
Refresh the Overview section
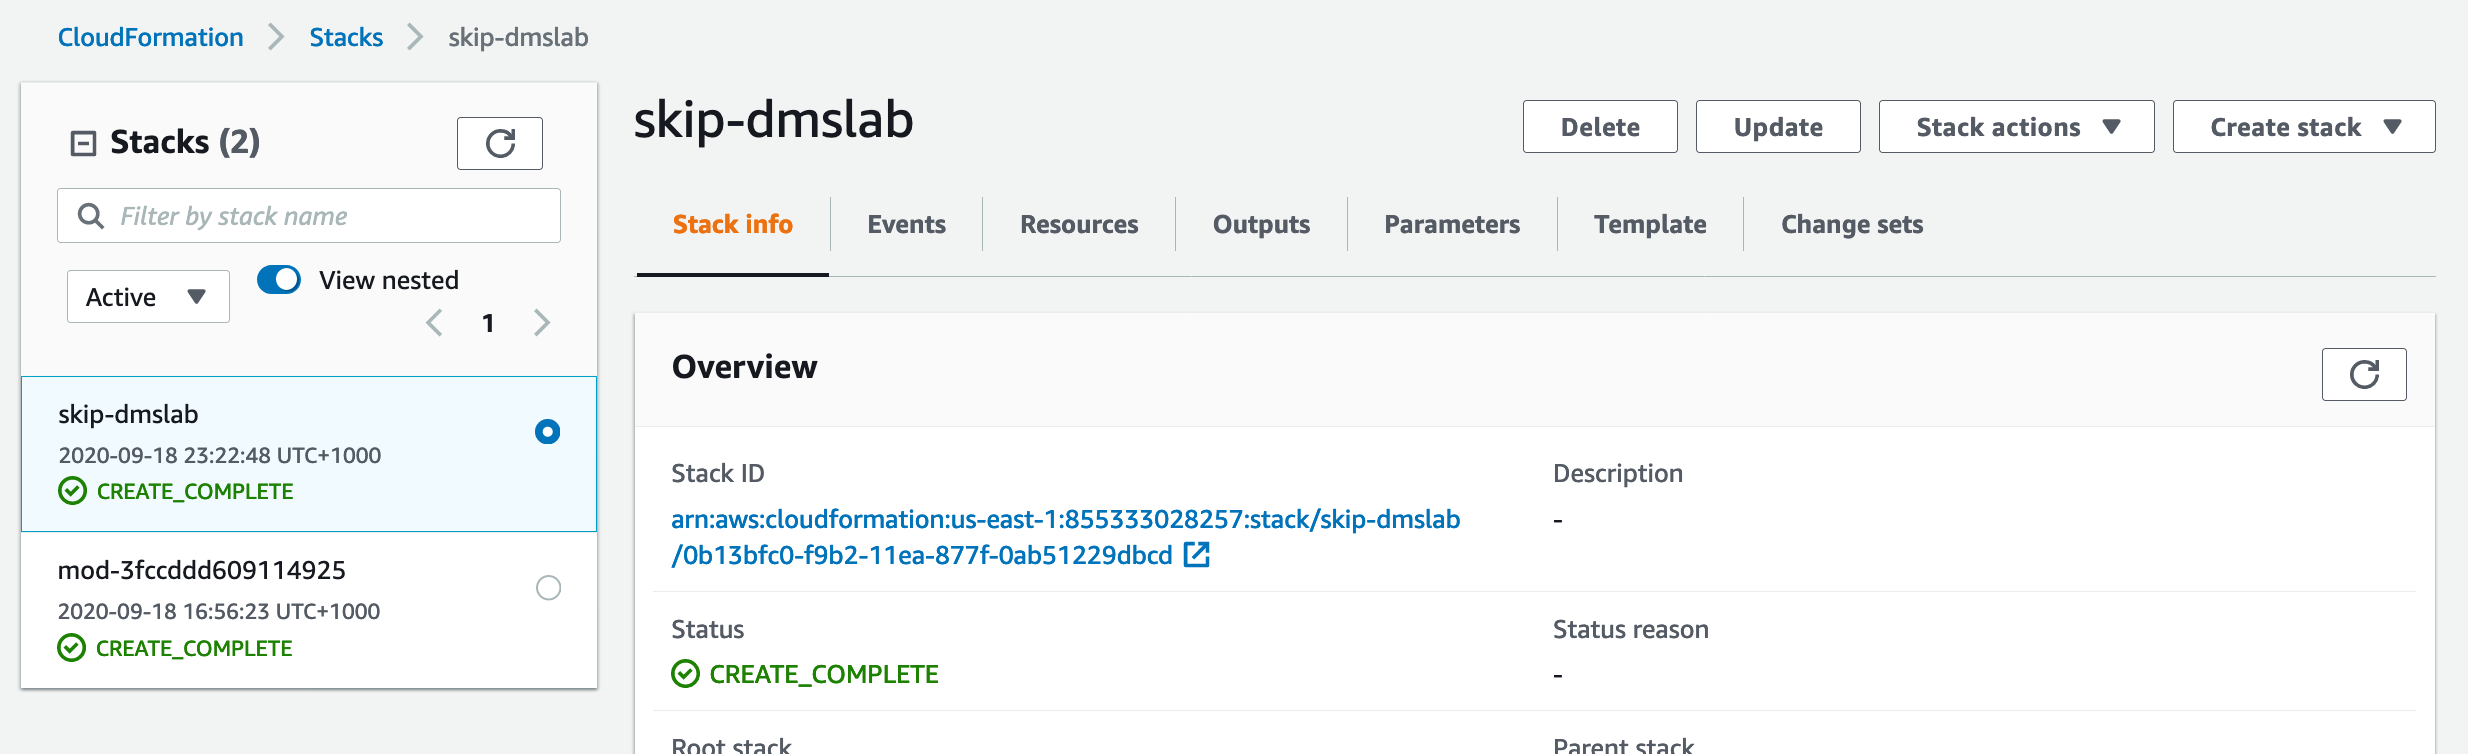point(2364,374)
